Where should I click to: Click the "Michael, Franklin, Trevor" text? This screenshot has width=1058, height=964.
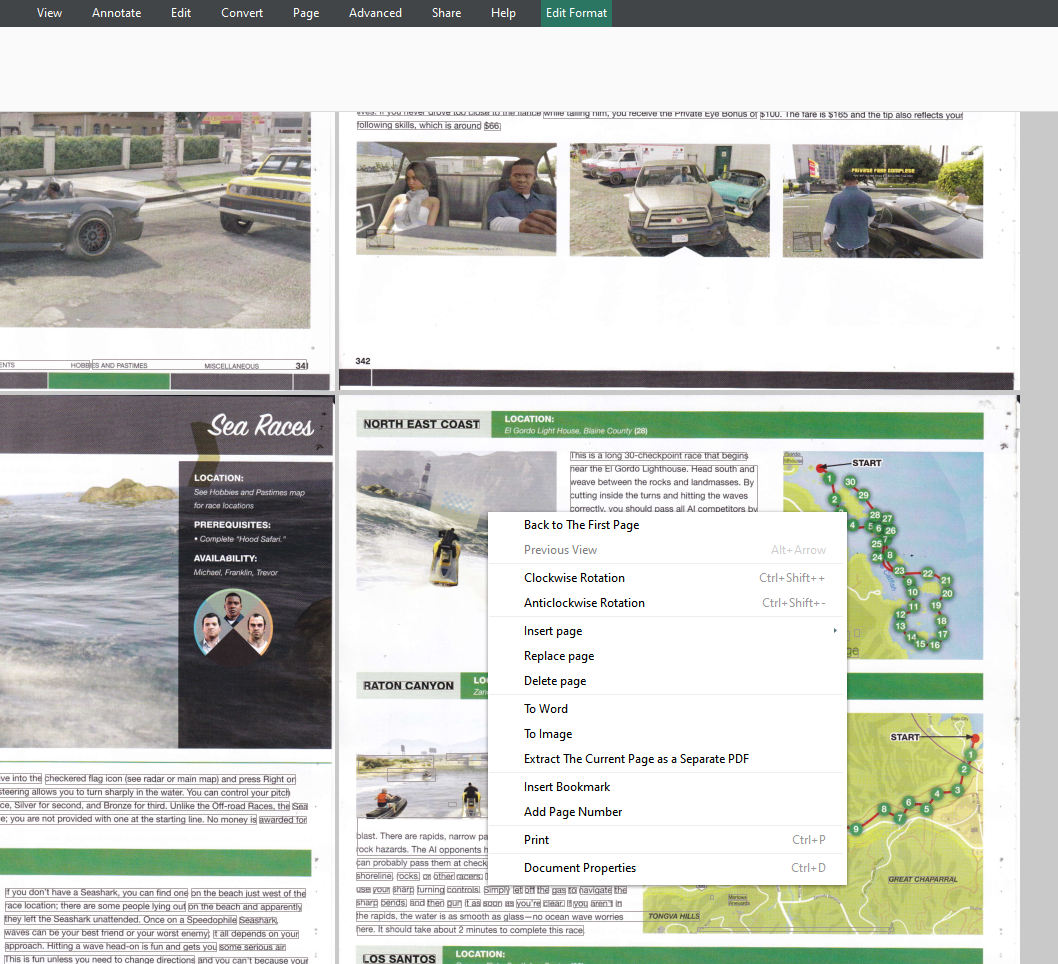pos(235,573)
